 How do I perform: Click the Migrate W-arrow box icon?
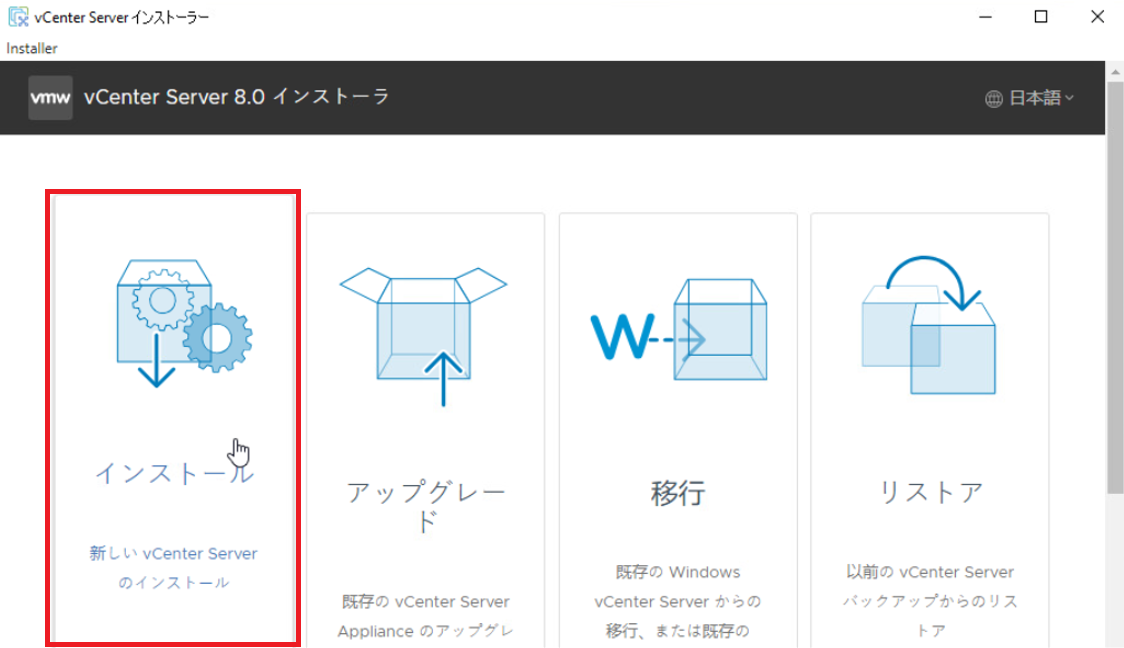(679, 330)
